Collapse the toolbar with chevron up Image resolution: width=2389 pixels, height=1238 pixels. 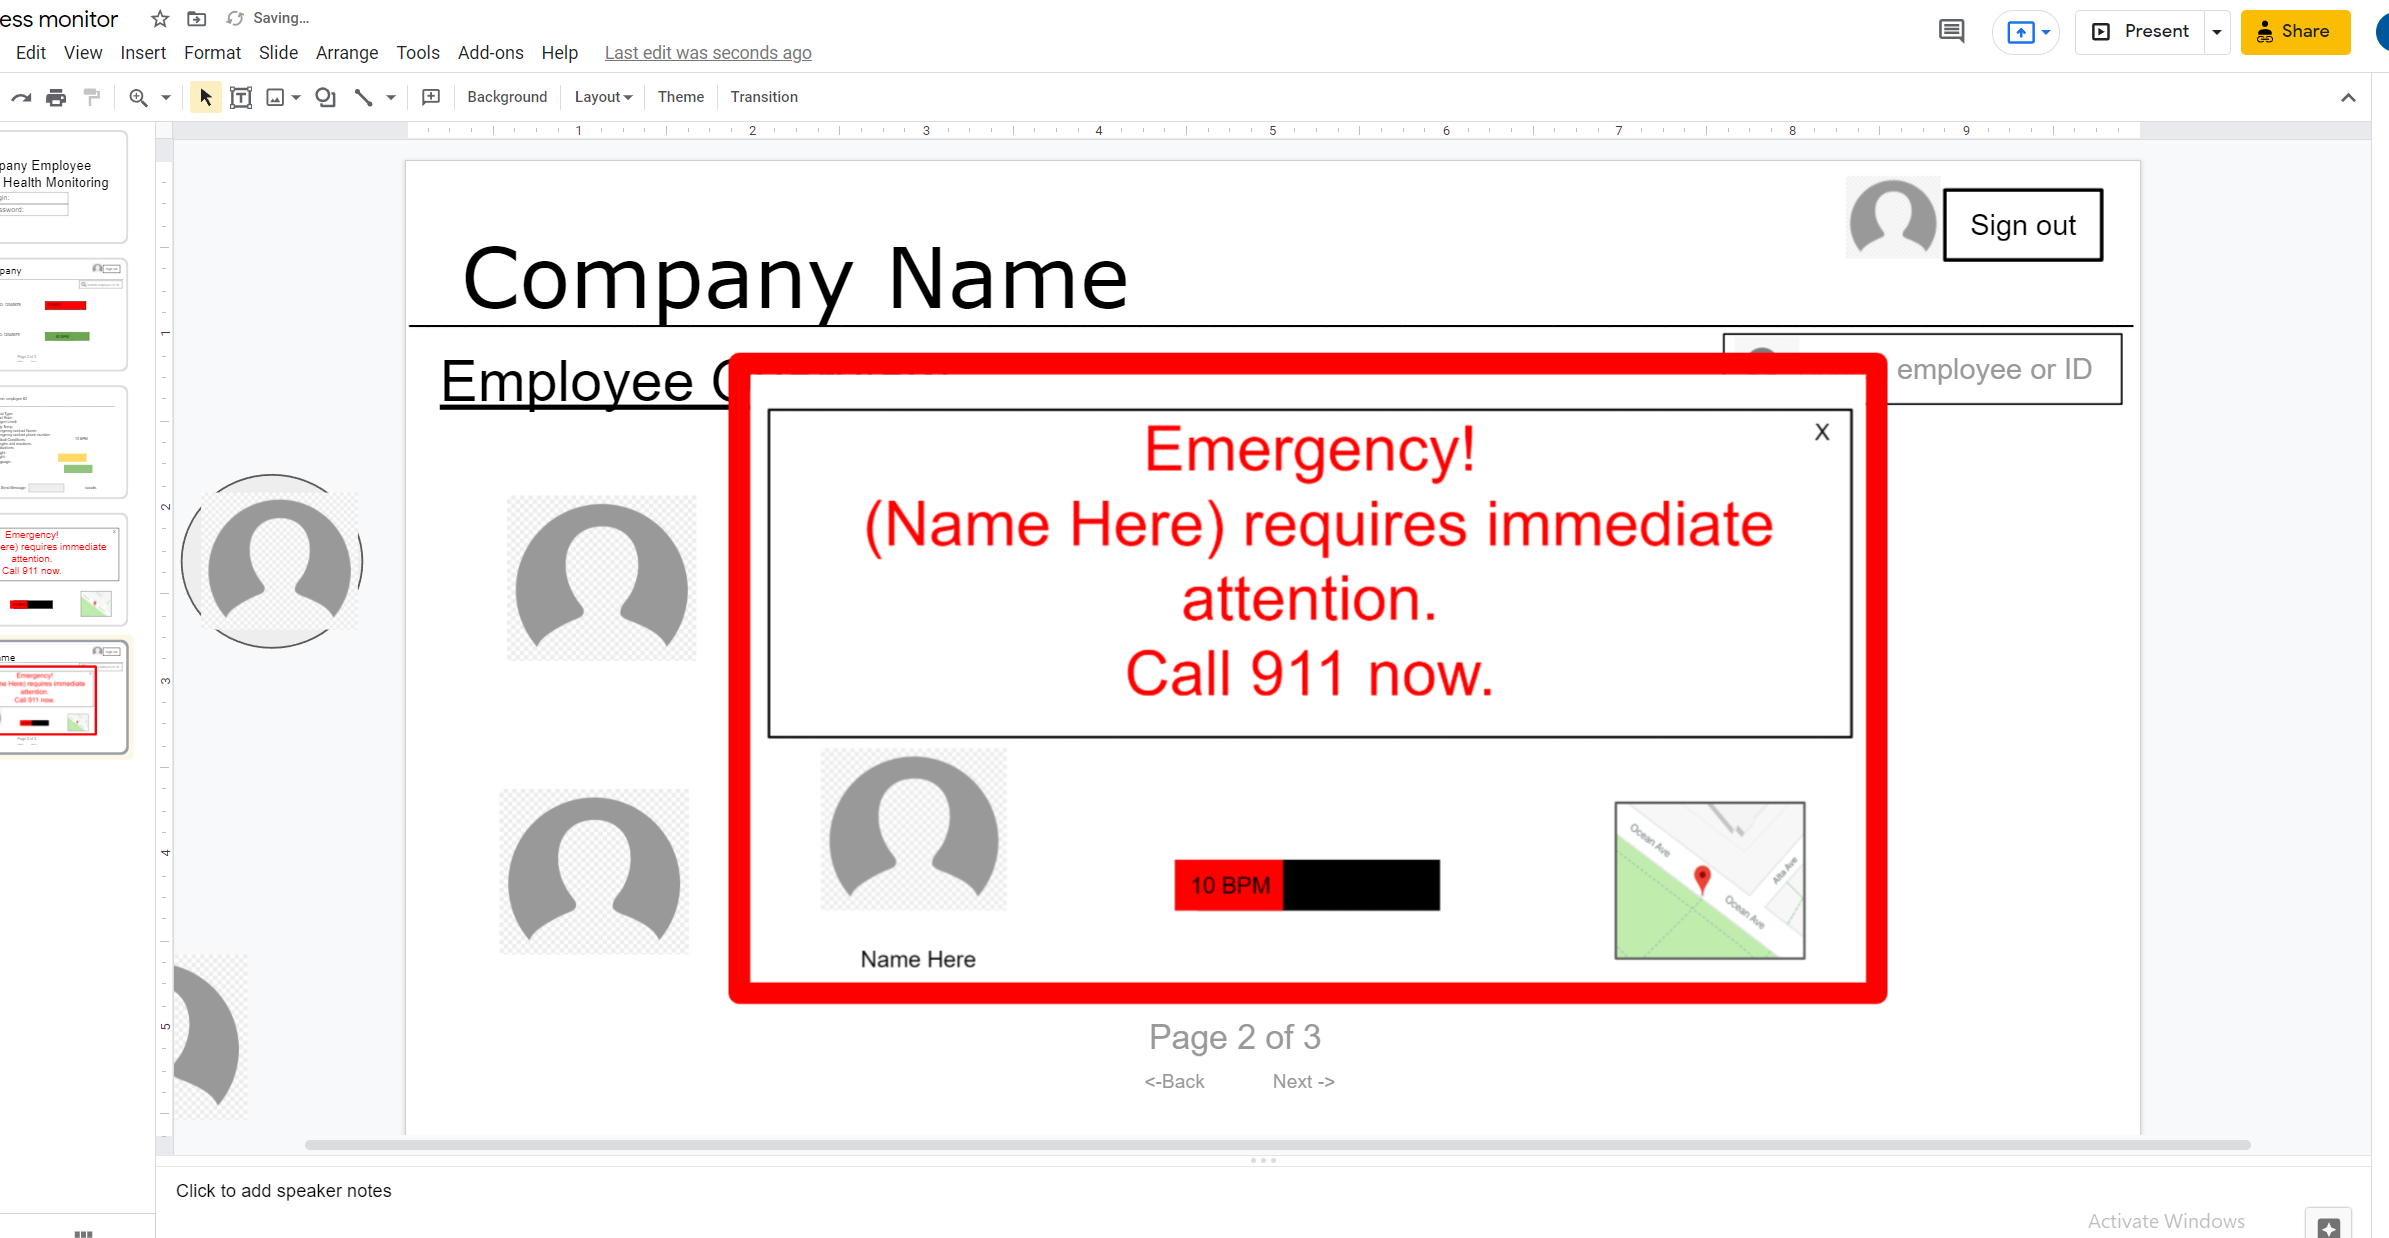click(x=2348, y=97)
